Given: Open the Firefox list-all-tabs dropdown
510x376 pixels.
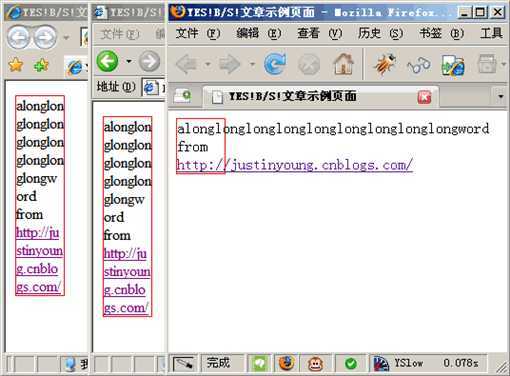Looking at the screenshot, I should [500, 96].
